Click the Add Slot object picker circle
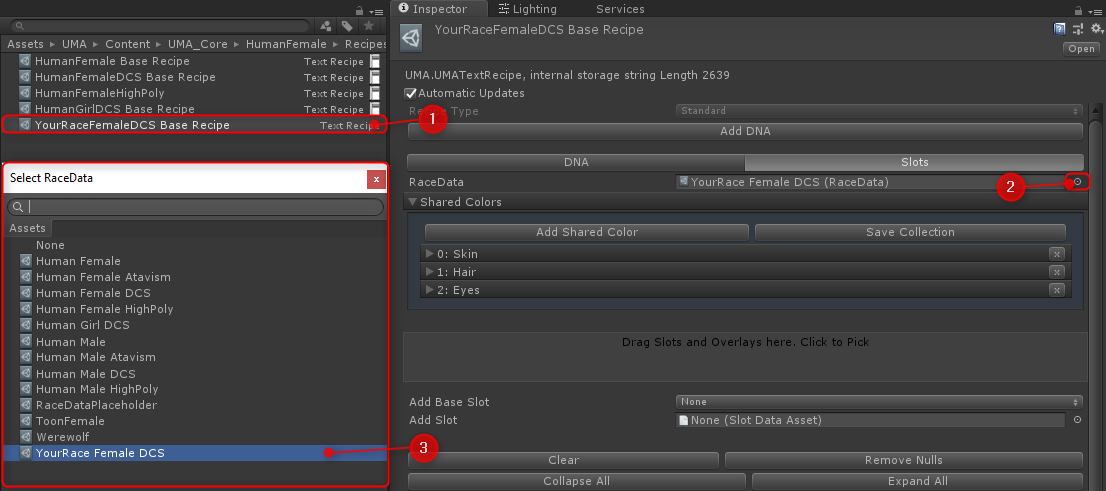The height and width of the screenshot is (491, 1106). (1077, 420)
